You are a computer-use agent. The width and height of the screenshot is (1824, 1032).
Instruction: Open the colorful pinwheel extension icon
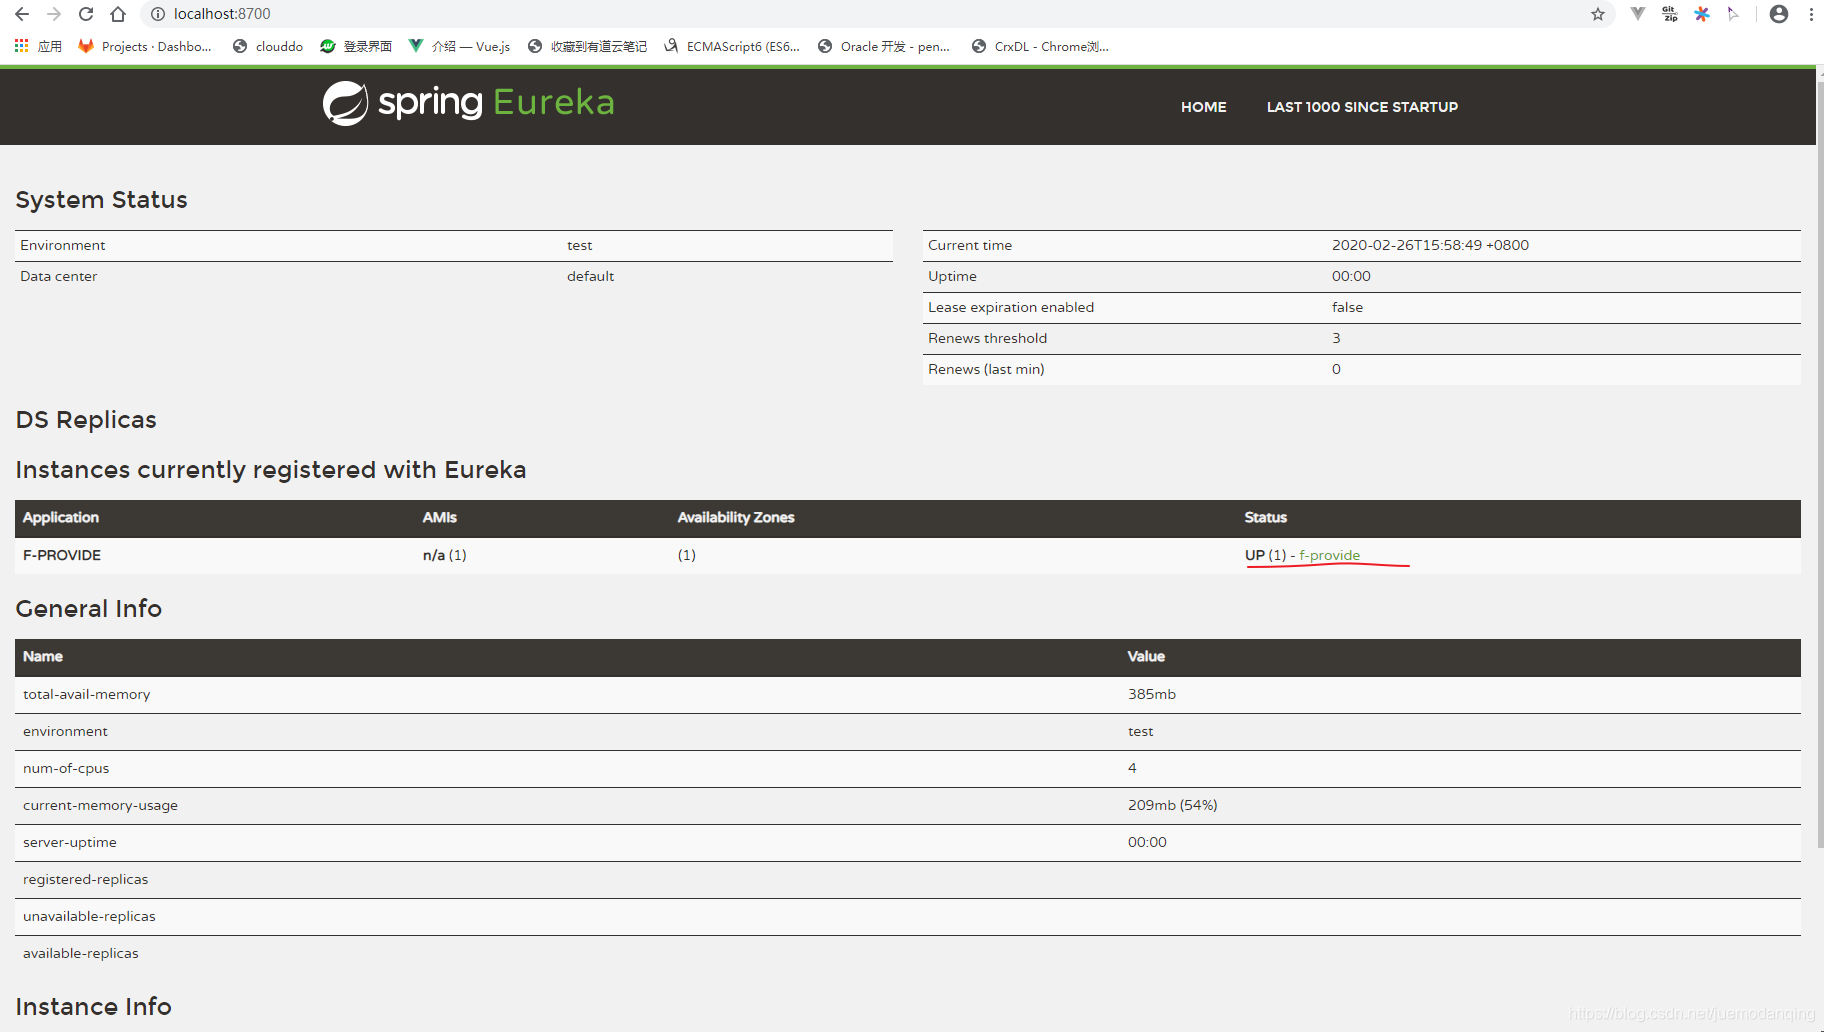[1702, 14]
